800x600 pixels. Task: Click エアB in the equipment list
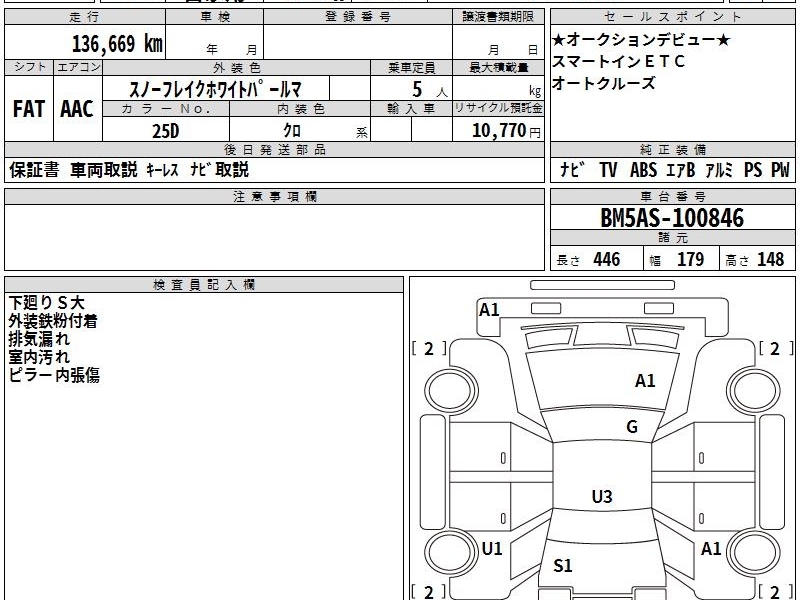point(681,170)
